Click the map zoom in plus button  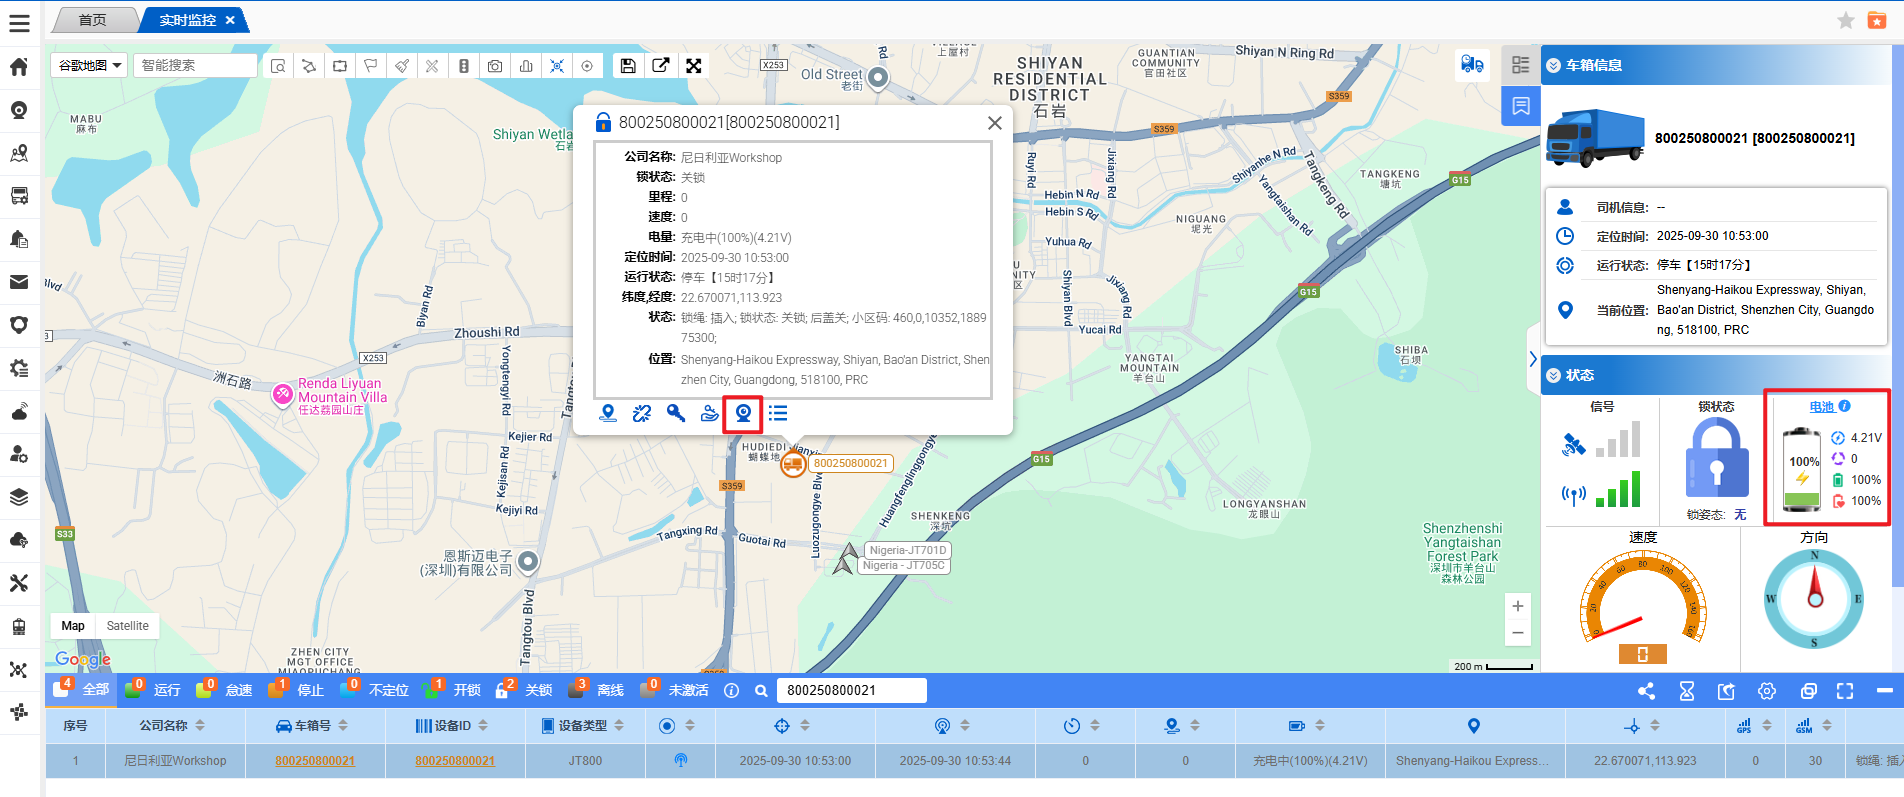pyautogui.click(x=1517, y=606)
